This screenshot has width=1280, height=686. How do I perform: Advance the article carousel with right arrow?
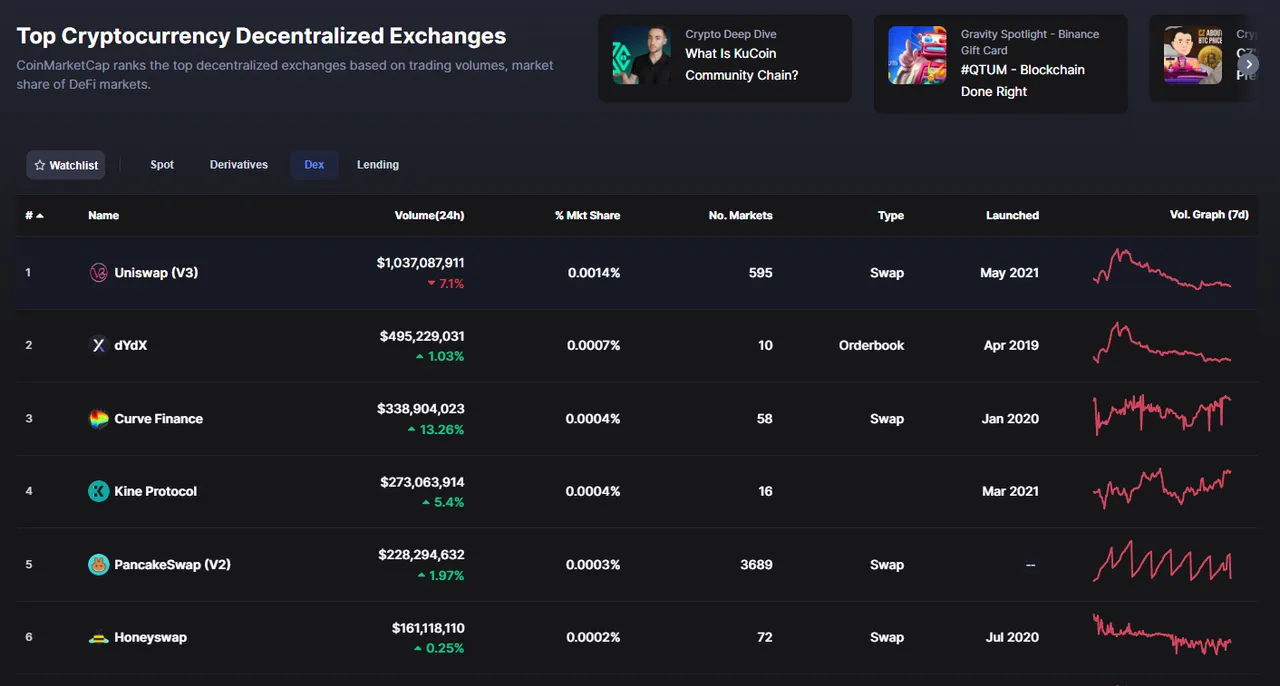click(1248, 65)
